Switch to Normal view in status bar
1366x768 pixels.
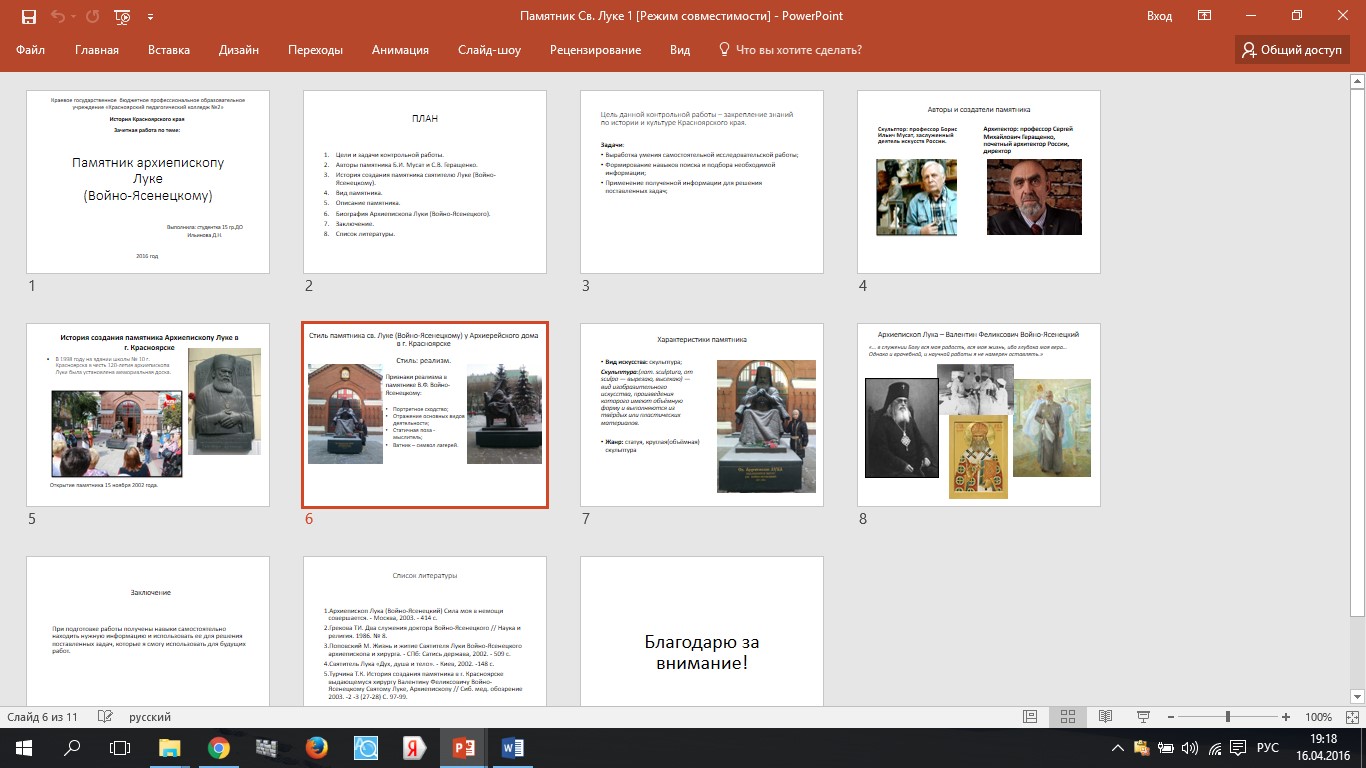[1030, 717]
